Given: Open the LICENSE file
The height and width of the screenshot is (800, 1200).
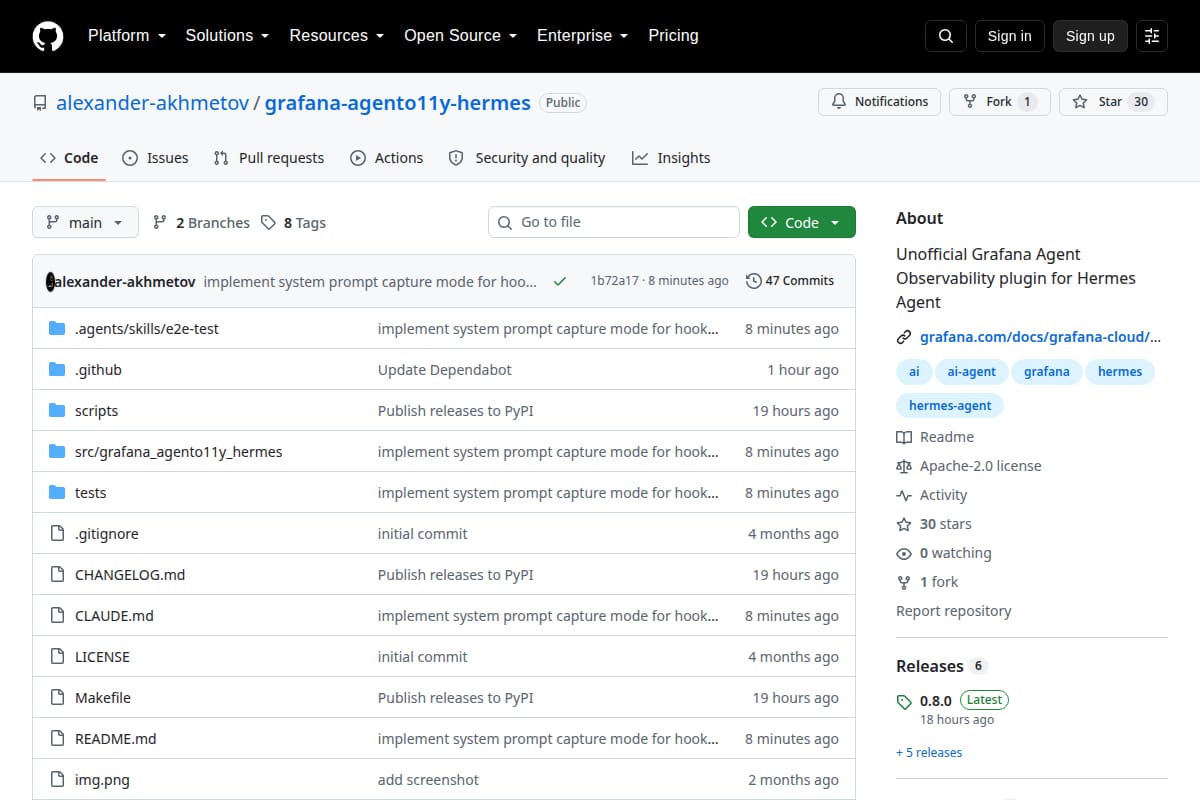Looking at the screenshot, I should coord(102,657).
